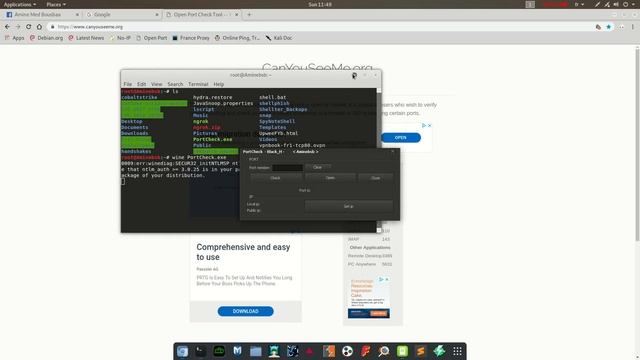The image size is (640, 360).
Task: Click the workspace switcher icon in top panel
Action: point(530,4)
